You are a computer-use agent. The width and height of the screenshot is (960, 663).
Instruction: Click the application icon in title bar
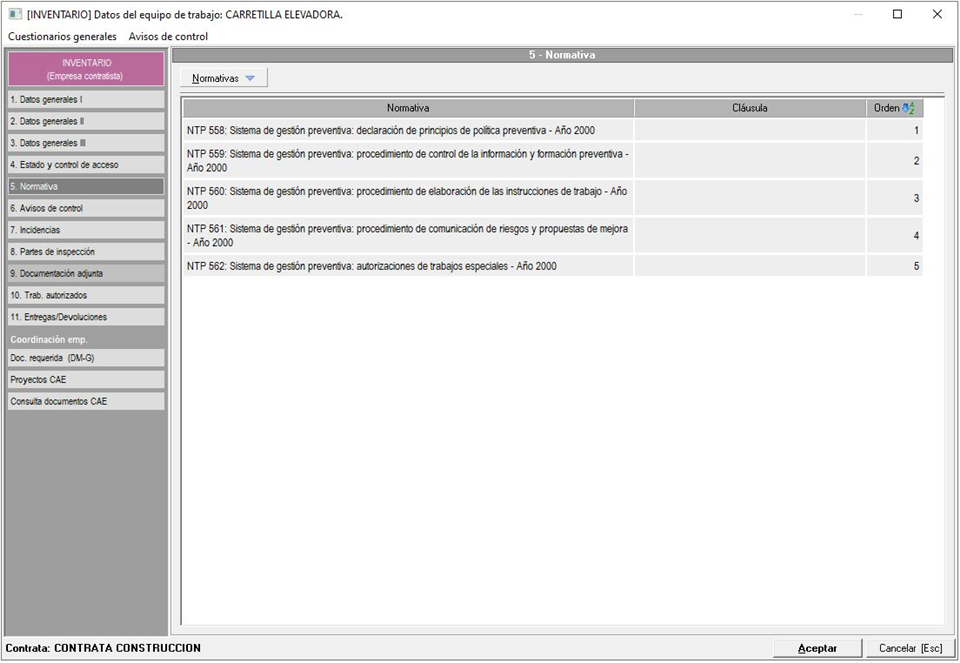[x=14, y=14]
